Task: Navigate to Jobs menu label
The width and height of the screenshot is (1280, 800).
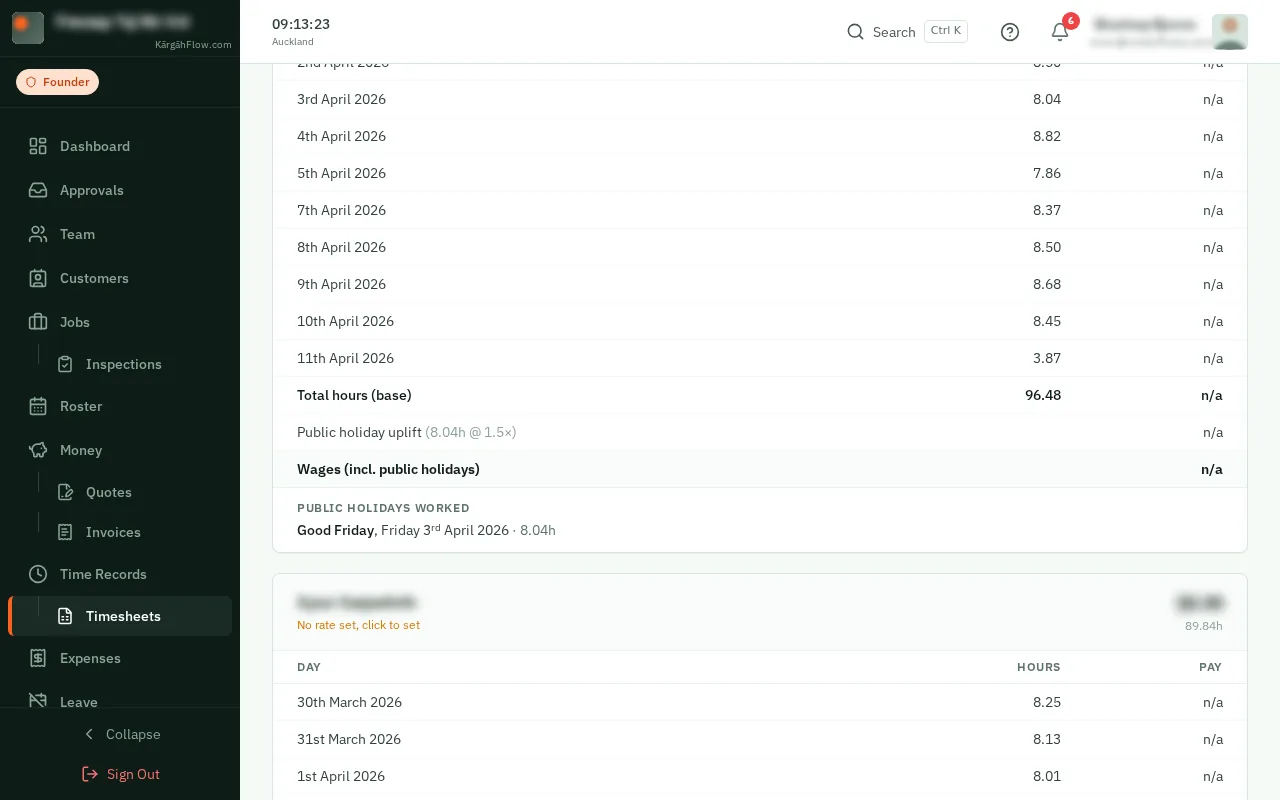Action: coord(75,322)
